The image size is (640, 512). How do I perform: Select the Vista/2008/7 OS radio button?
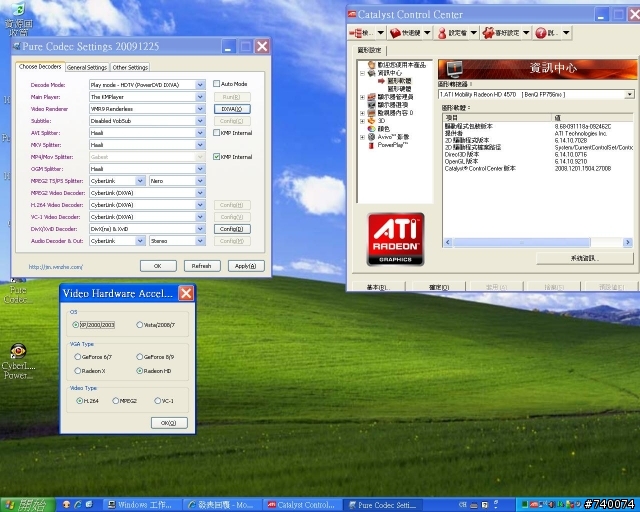coord(140,325)
